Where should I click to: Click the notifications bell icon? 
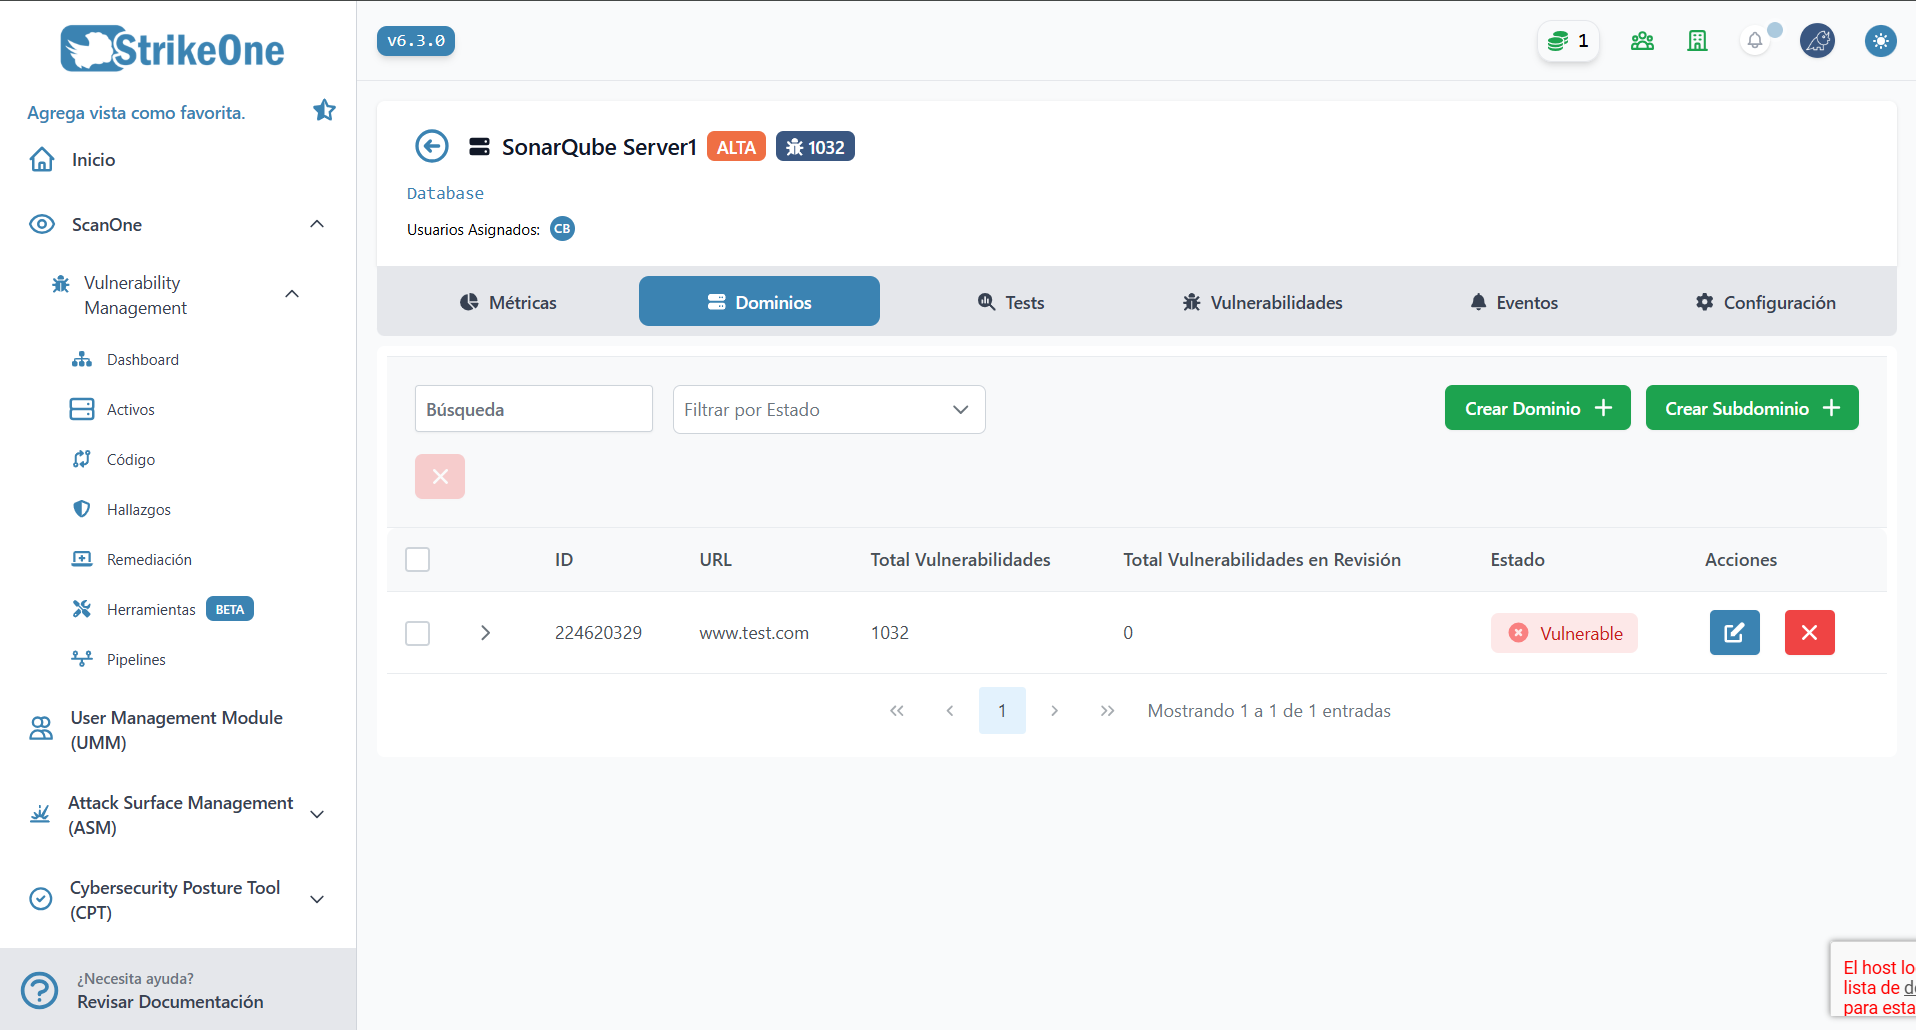pos(1755,41)
